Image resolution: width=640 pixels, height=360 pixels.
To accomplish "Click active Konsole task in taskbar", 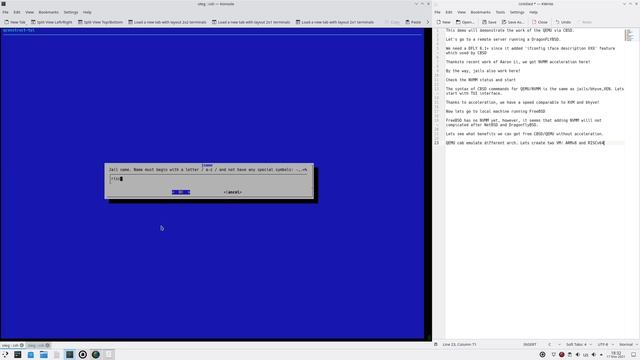I will (69, 354).
